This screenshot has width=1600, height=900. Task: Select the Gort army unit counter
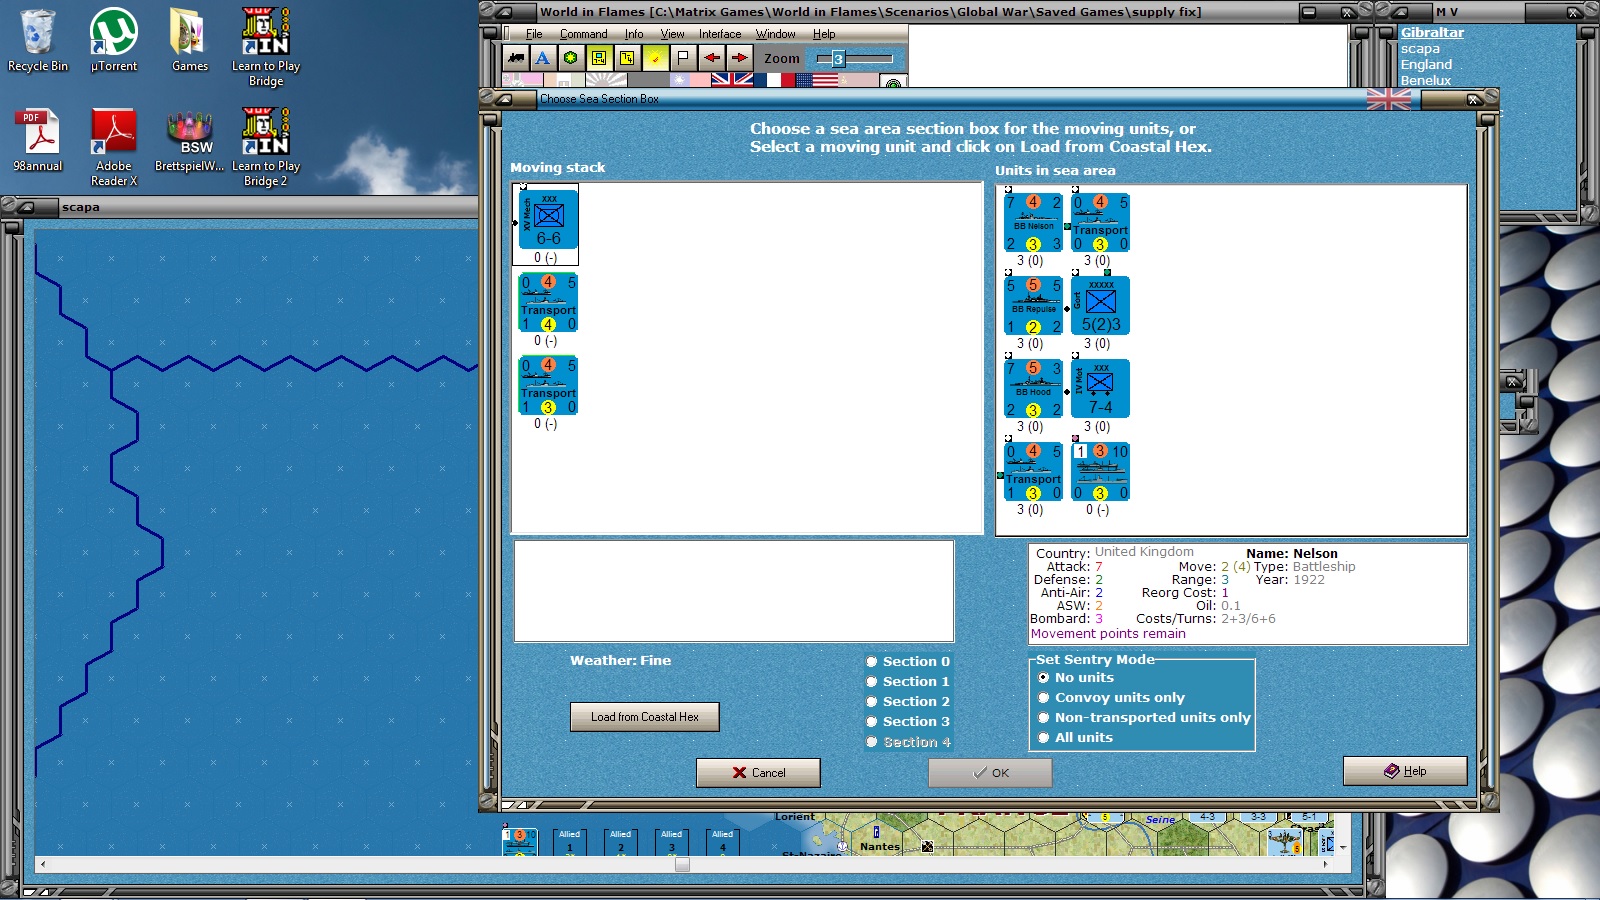click(x=1100, y=306)
